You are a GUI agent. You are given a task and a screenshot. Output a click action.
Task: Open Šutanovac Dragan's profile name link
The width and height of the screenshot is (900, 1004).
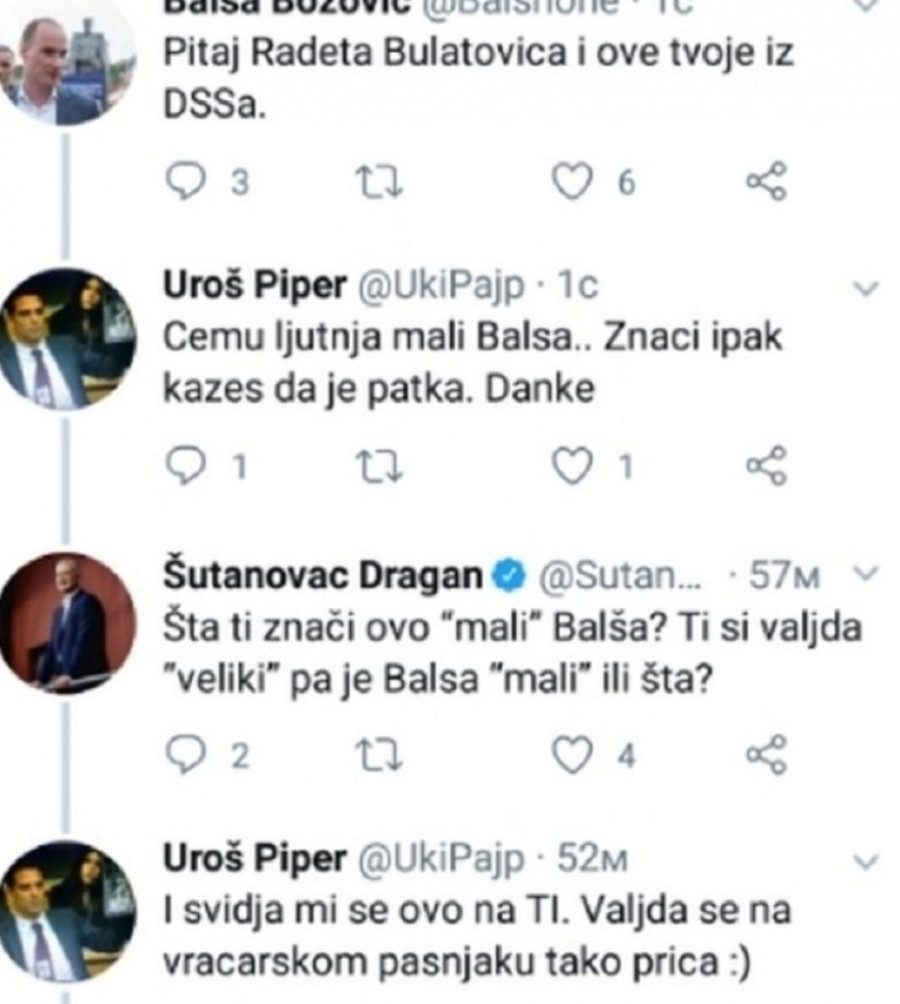326,575
